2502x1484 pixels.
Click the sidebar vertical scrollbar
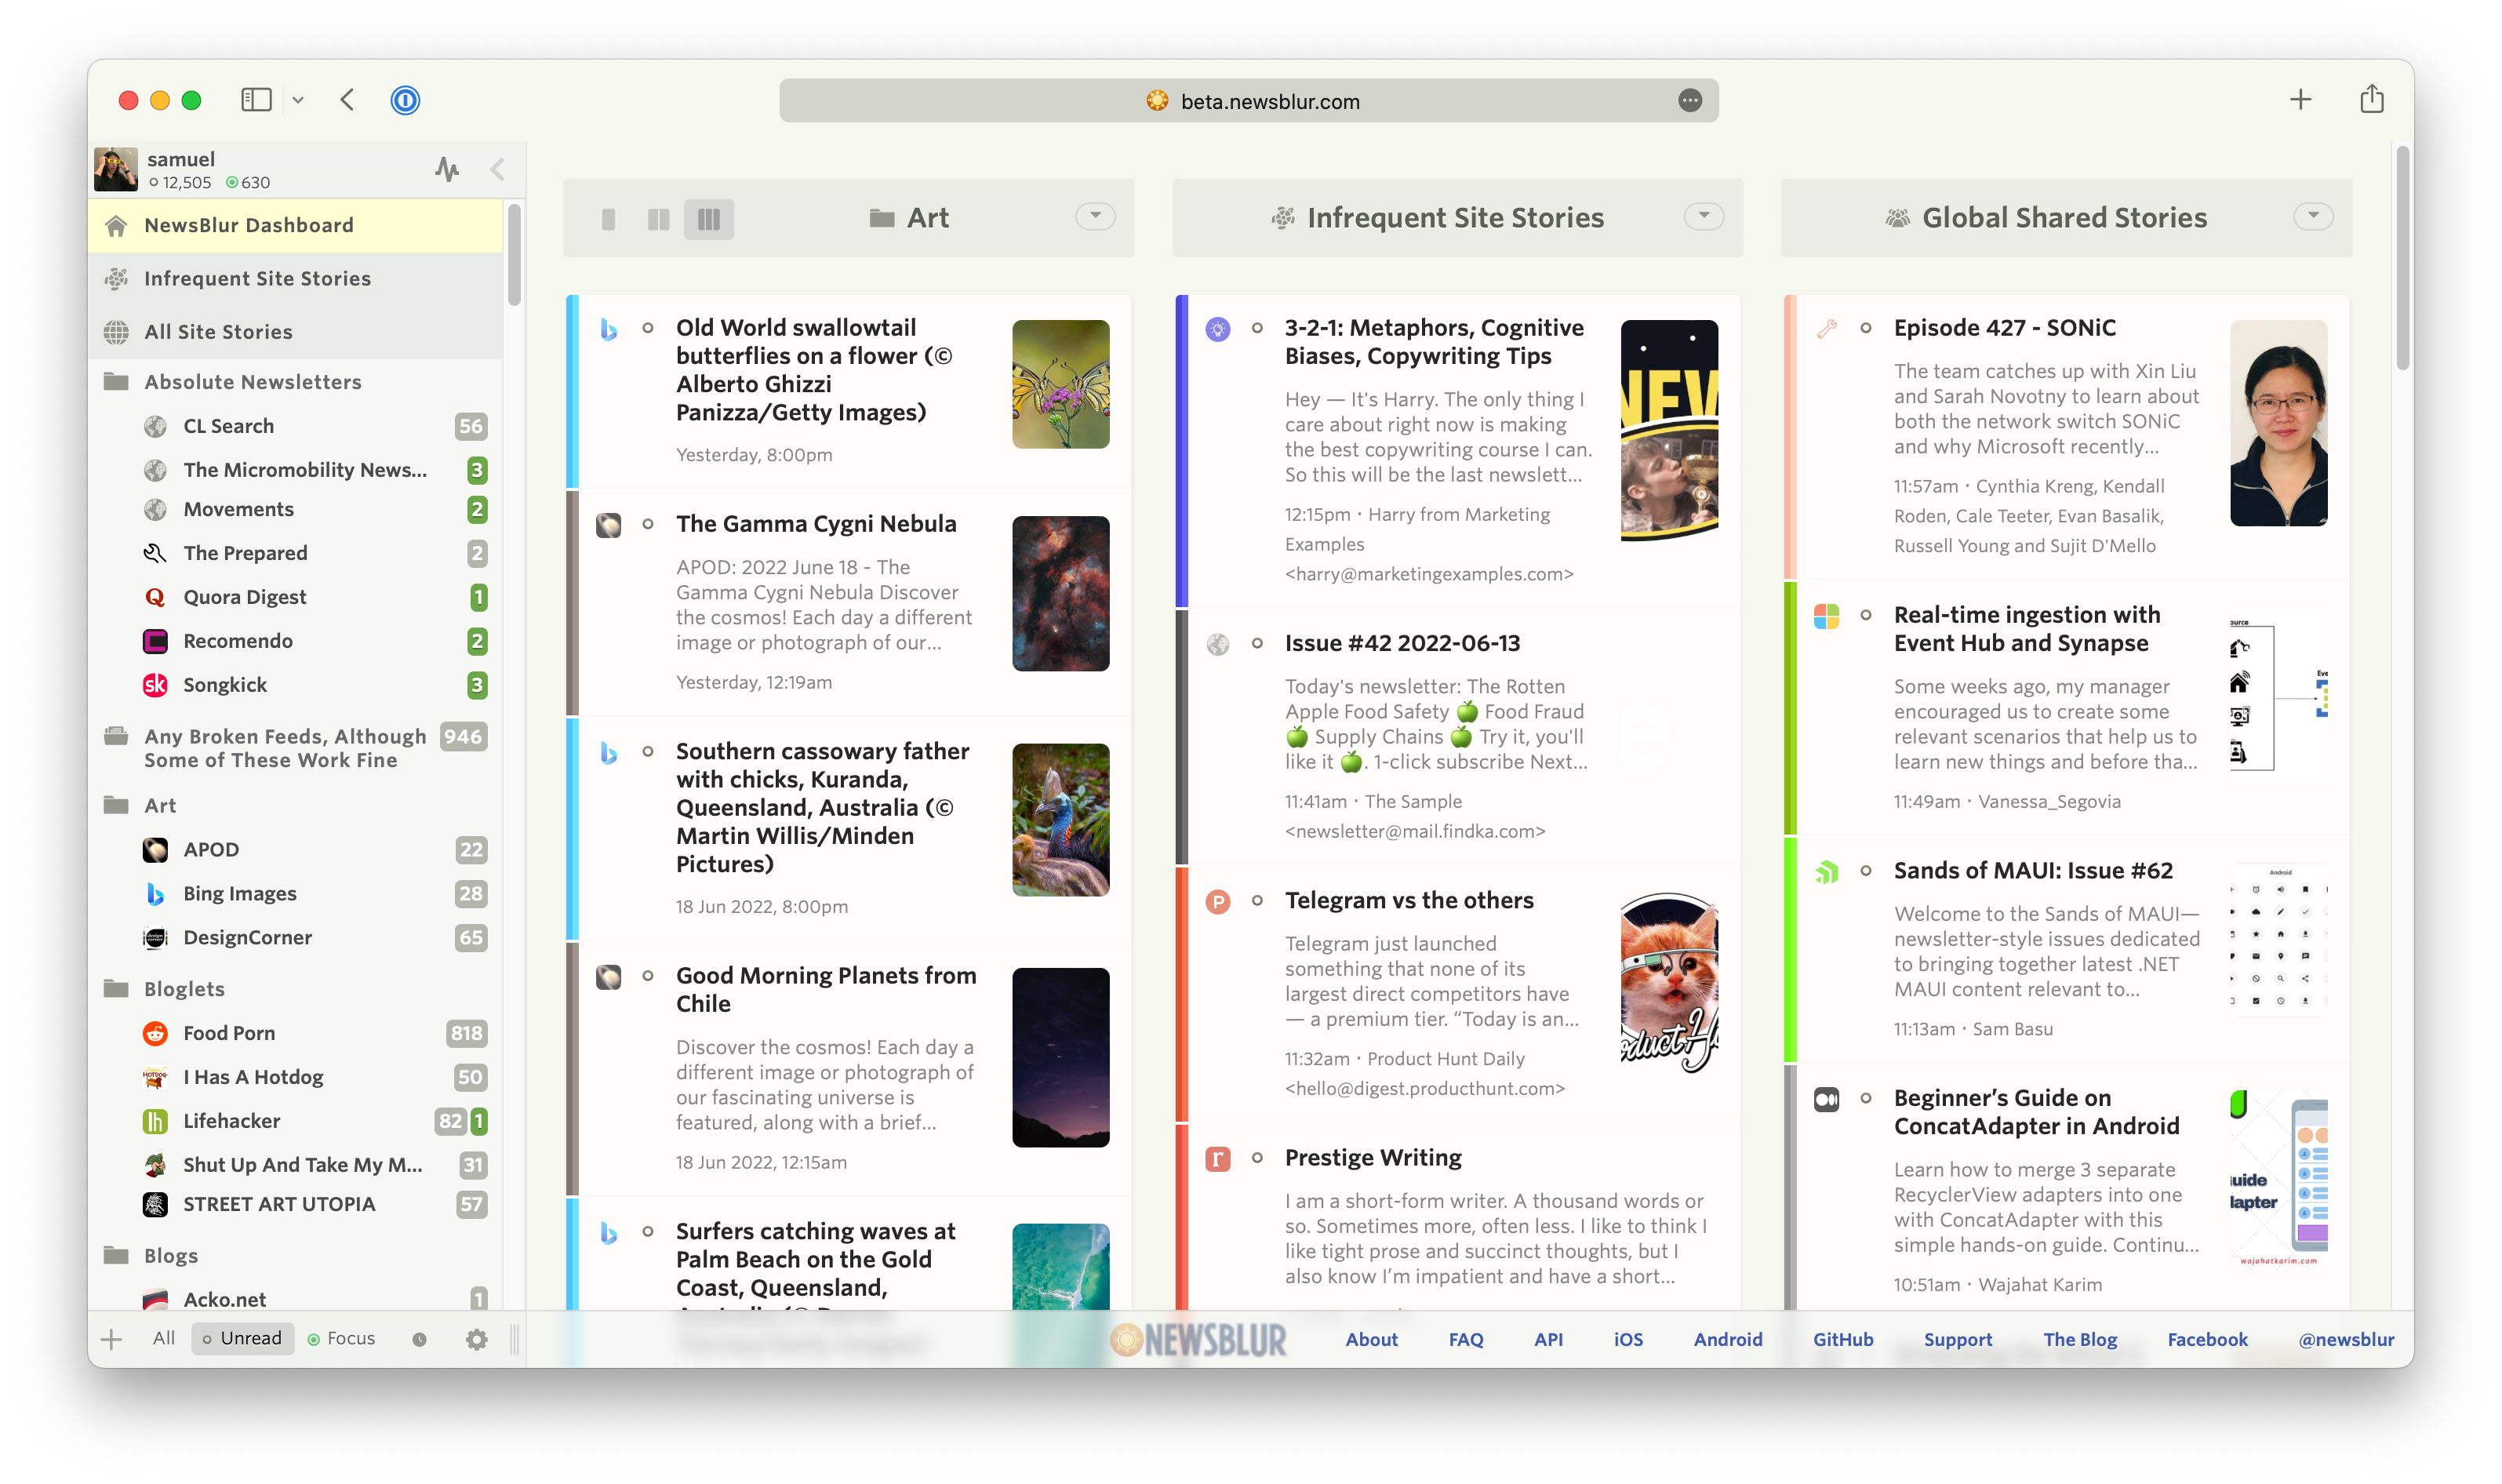[514, 254]
